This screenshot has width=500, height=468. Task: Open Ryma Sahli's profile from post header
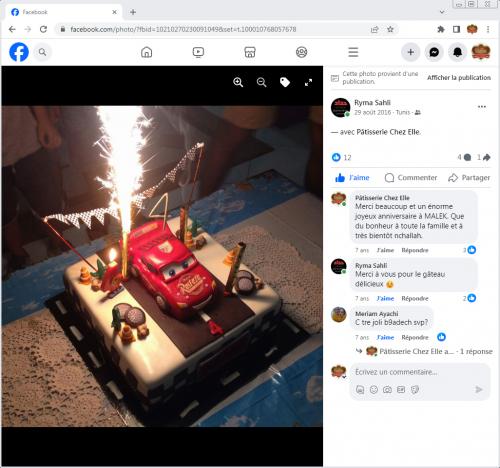(372, 102)
